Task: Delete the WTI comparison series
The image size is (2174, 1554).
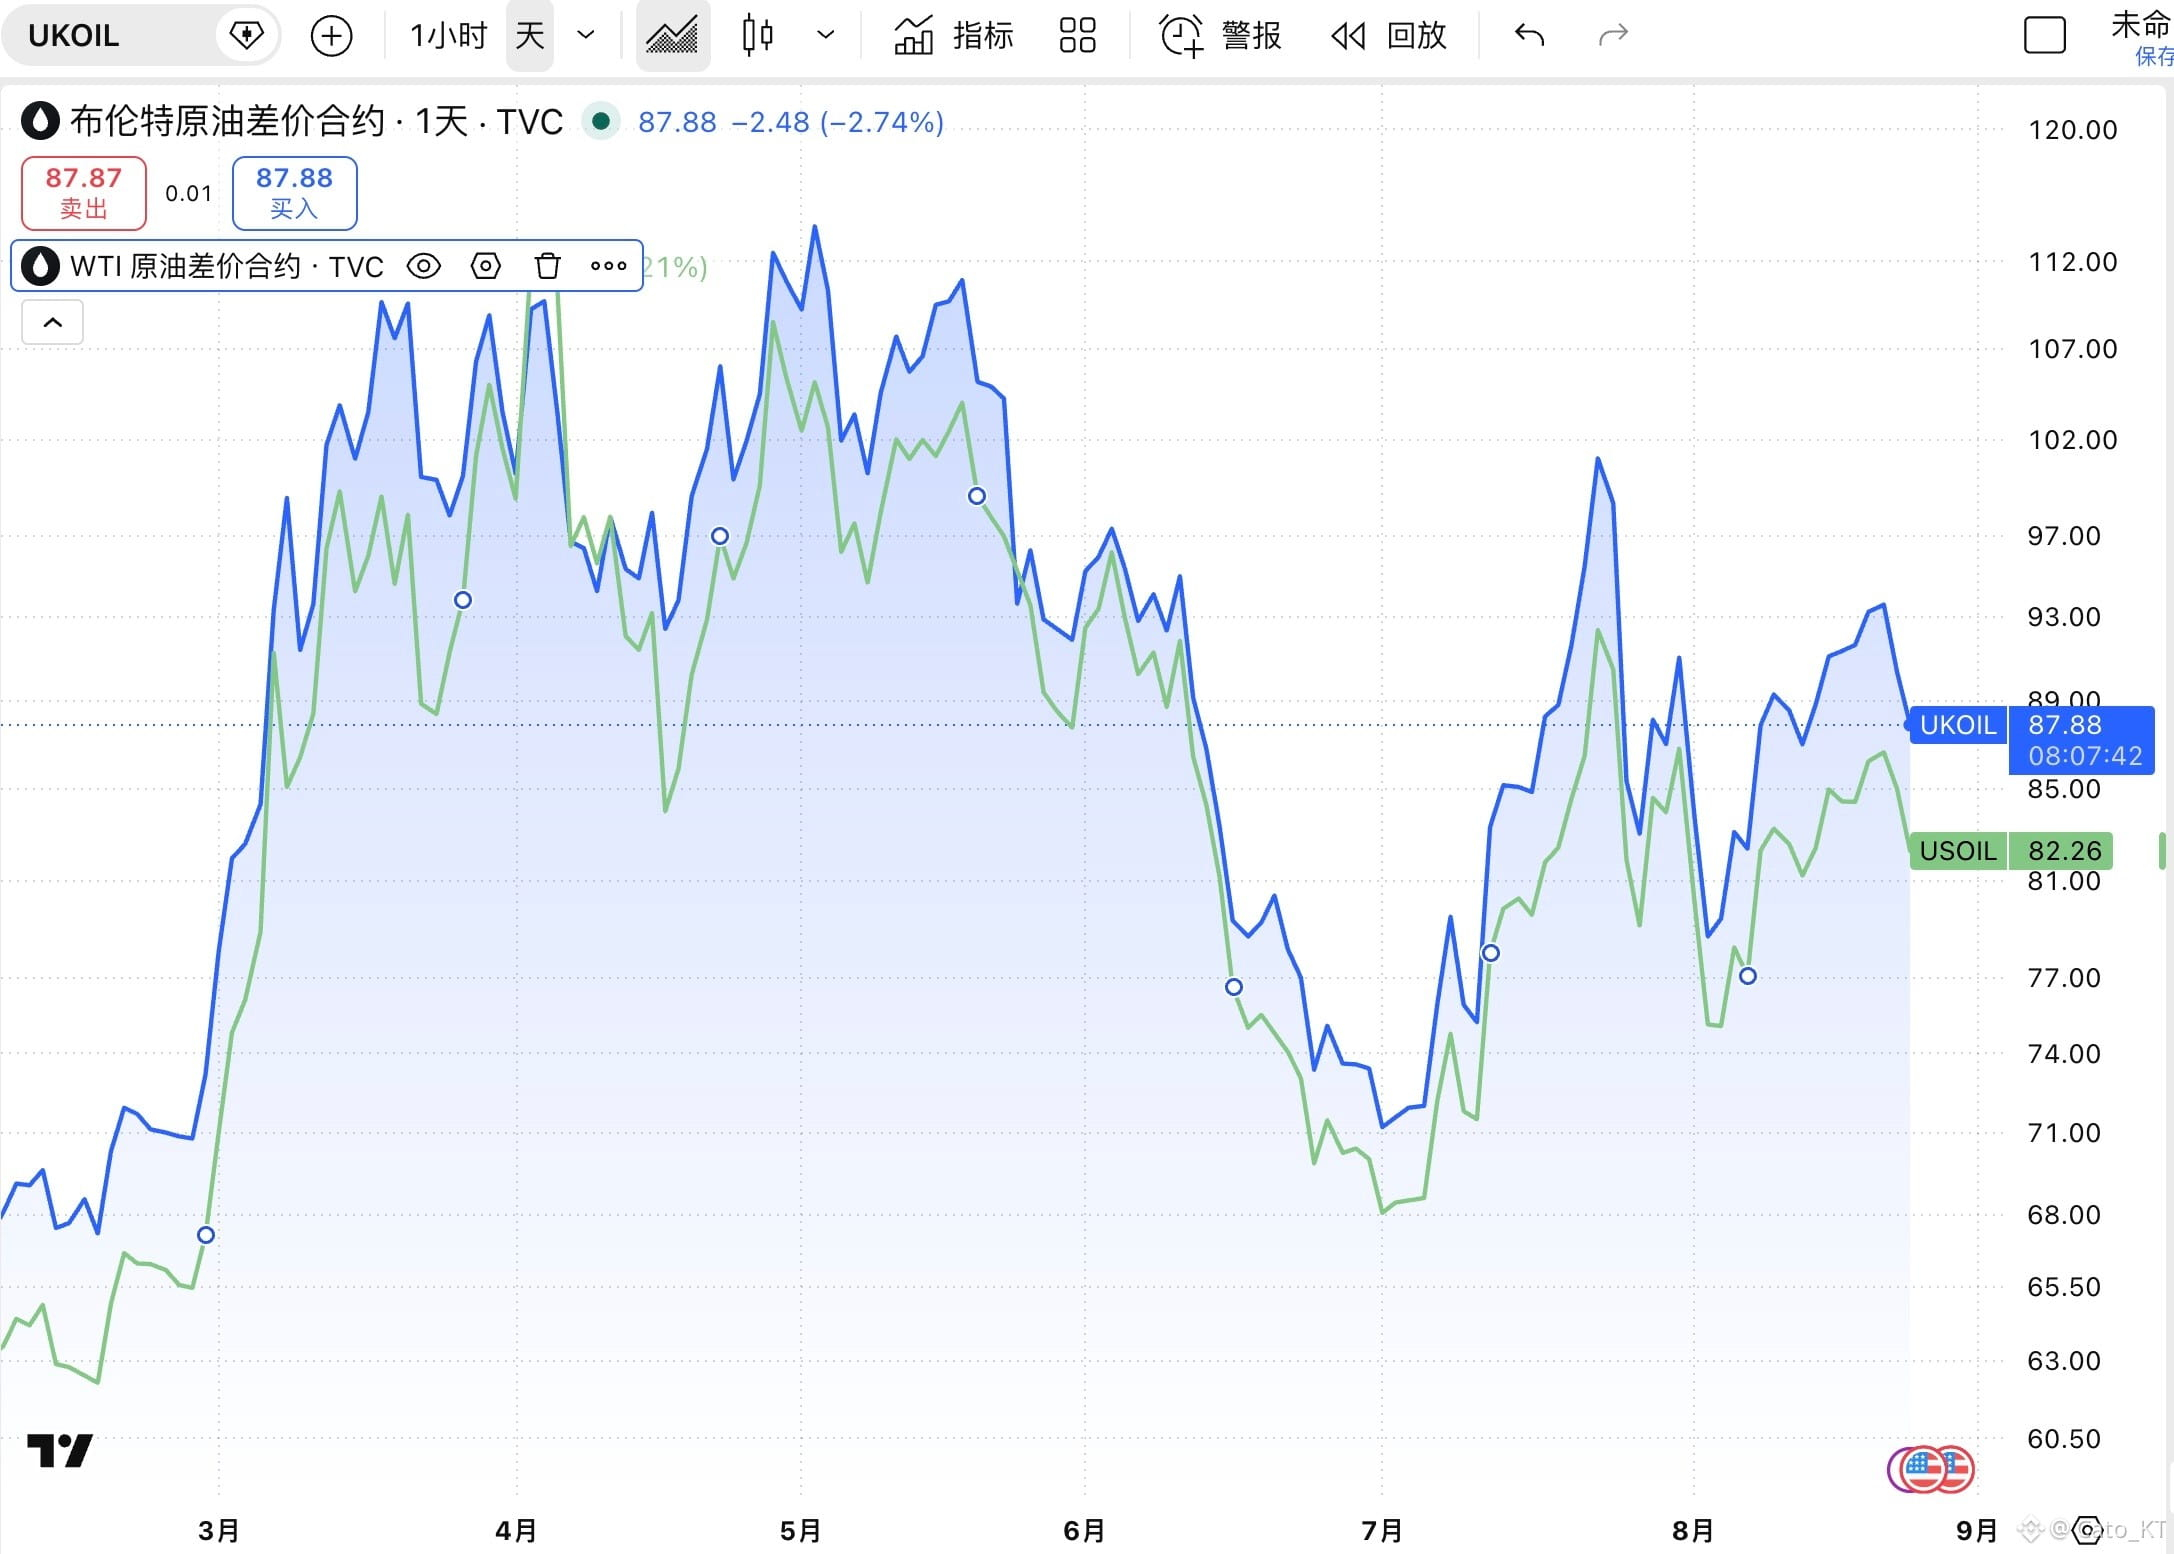Action: [x=548, y=266]
